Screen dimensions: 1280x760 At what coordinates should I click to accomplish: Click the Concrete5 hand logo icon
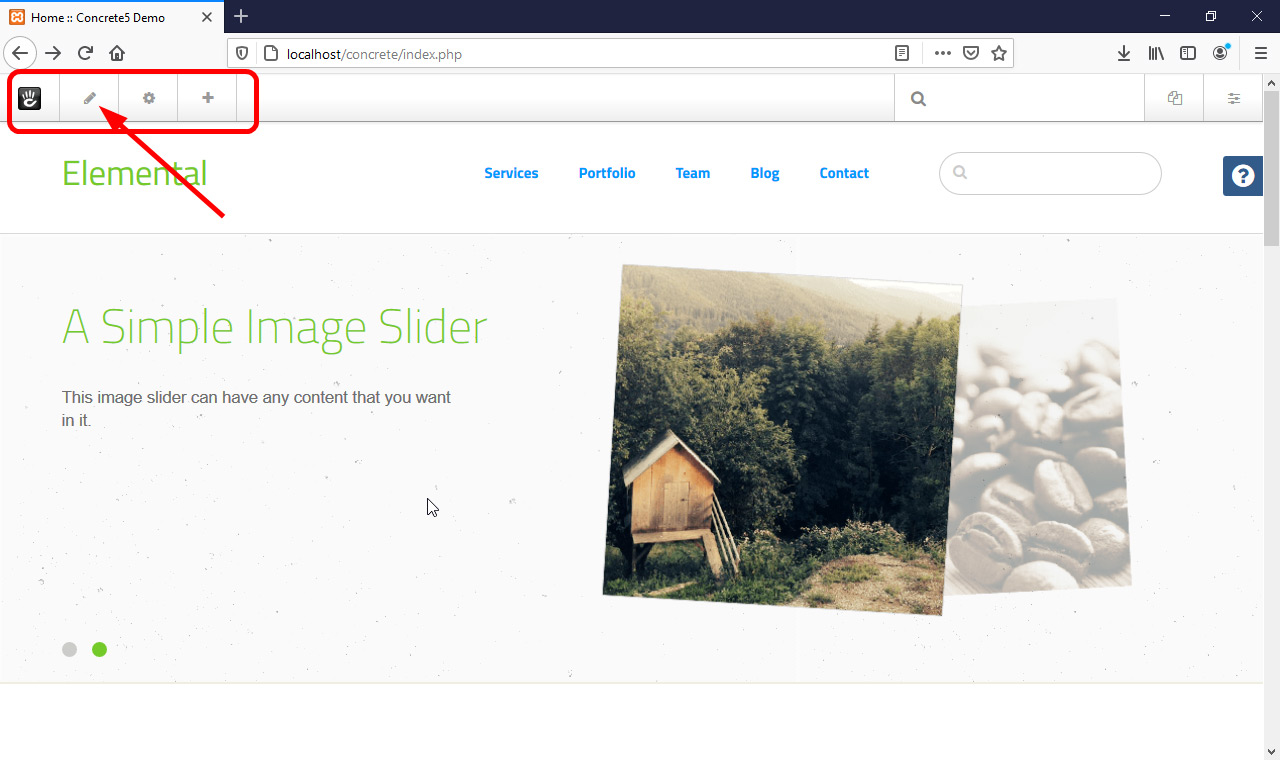click(30, 98)
